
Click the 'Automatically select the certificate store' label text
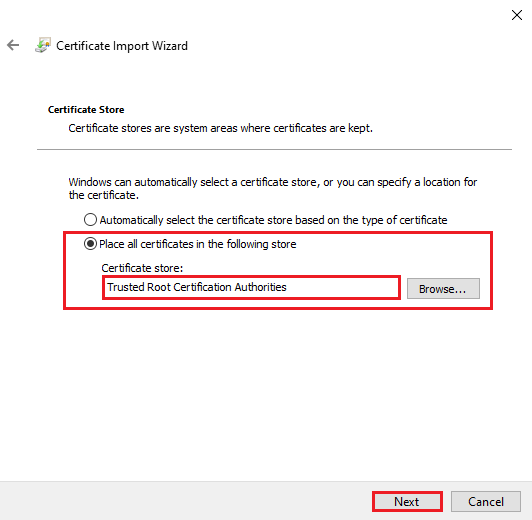point(273,220)
